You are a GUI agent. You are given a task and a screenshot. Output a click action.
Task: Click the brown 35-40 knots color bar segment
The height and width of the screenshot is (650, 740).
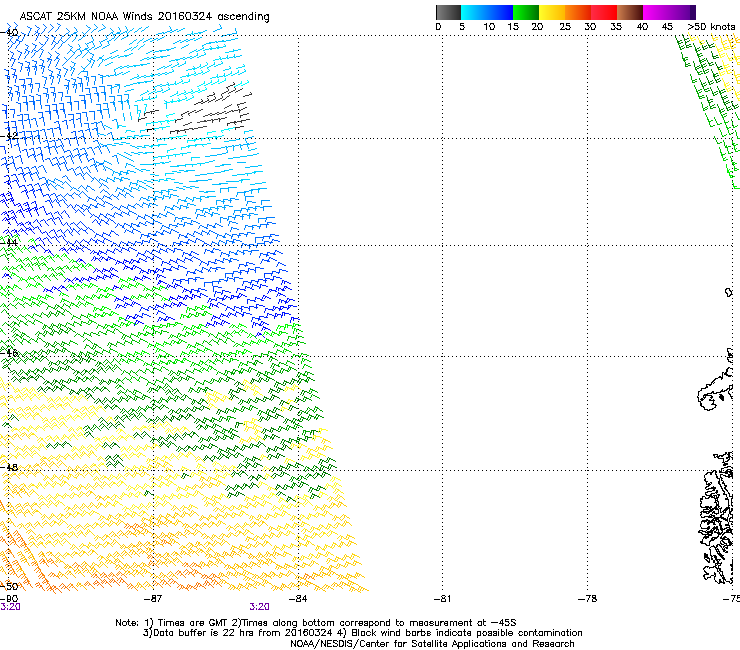point(630,12)
